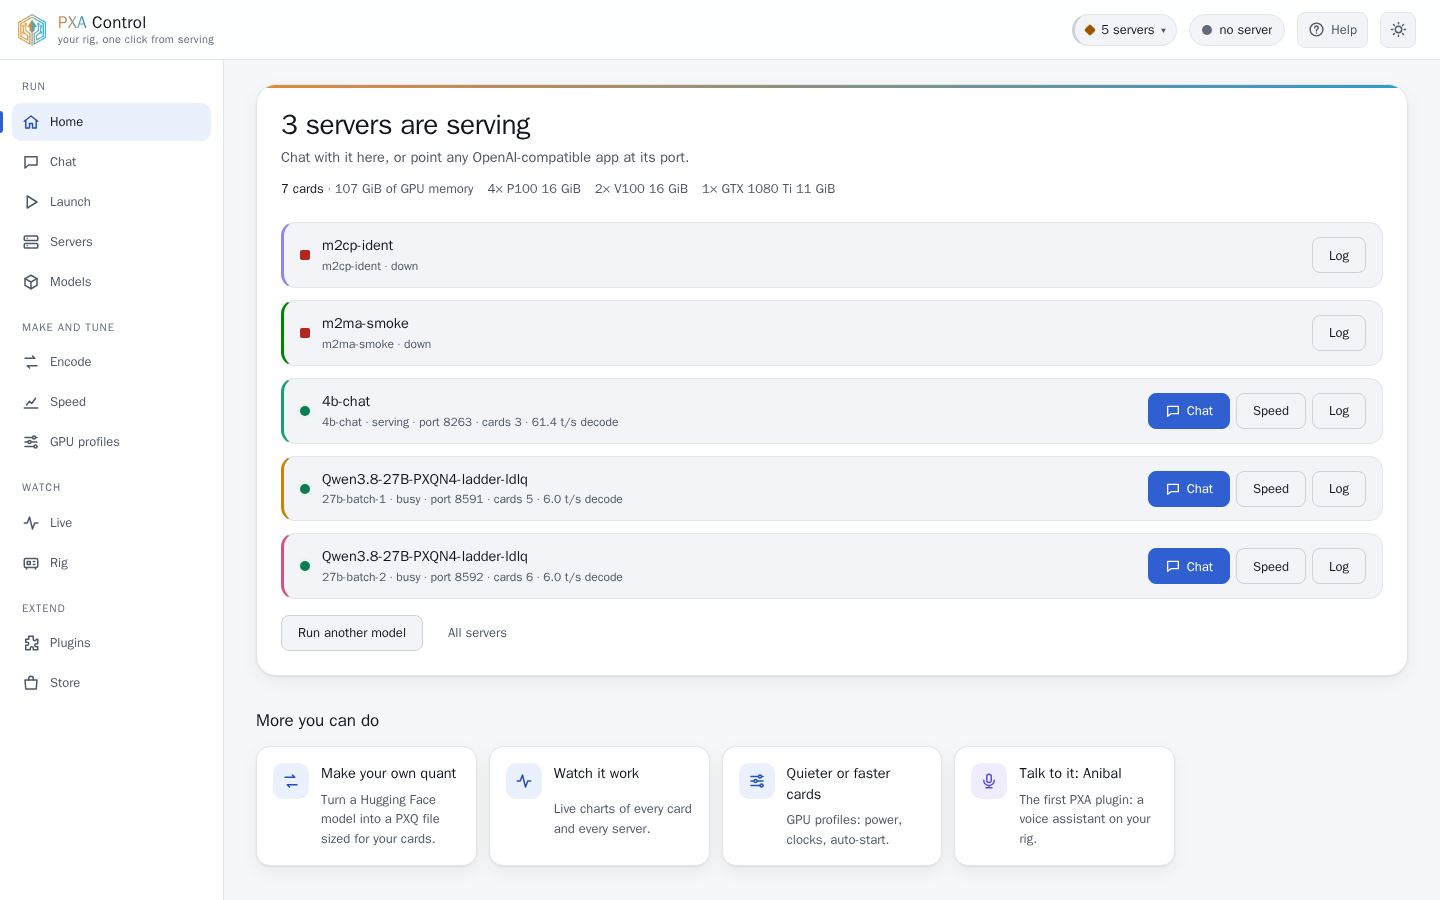The width and height of the screenshot is (1440, 900).
Task: Open the Quieter or faster cards card
Action: [832, 806]
